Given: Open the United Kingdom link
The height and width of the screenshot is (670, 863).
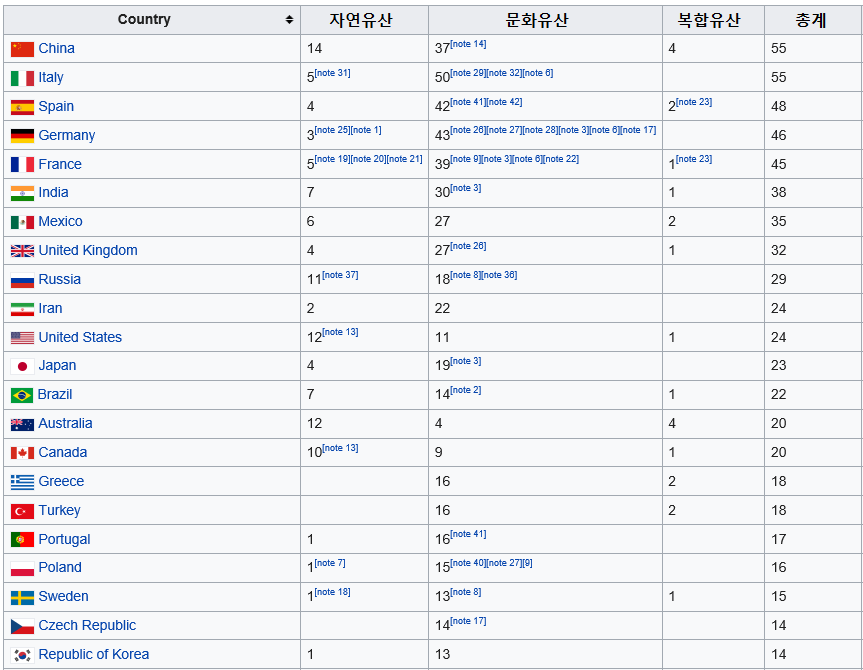Looking at the screenshot, I should tap(88, 250).
